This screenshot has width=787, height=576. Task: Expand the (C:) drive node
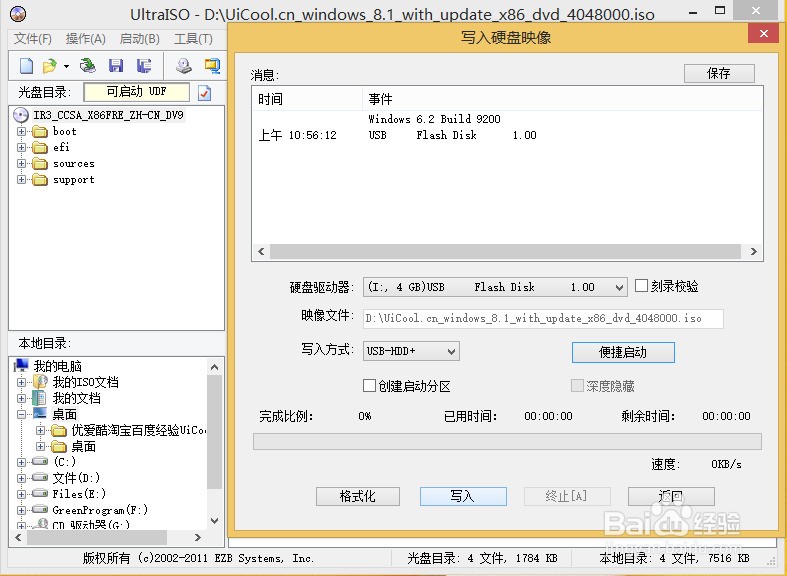pyautogui.click(x=21, y=462)
